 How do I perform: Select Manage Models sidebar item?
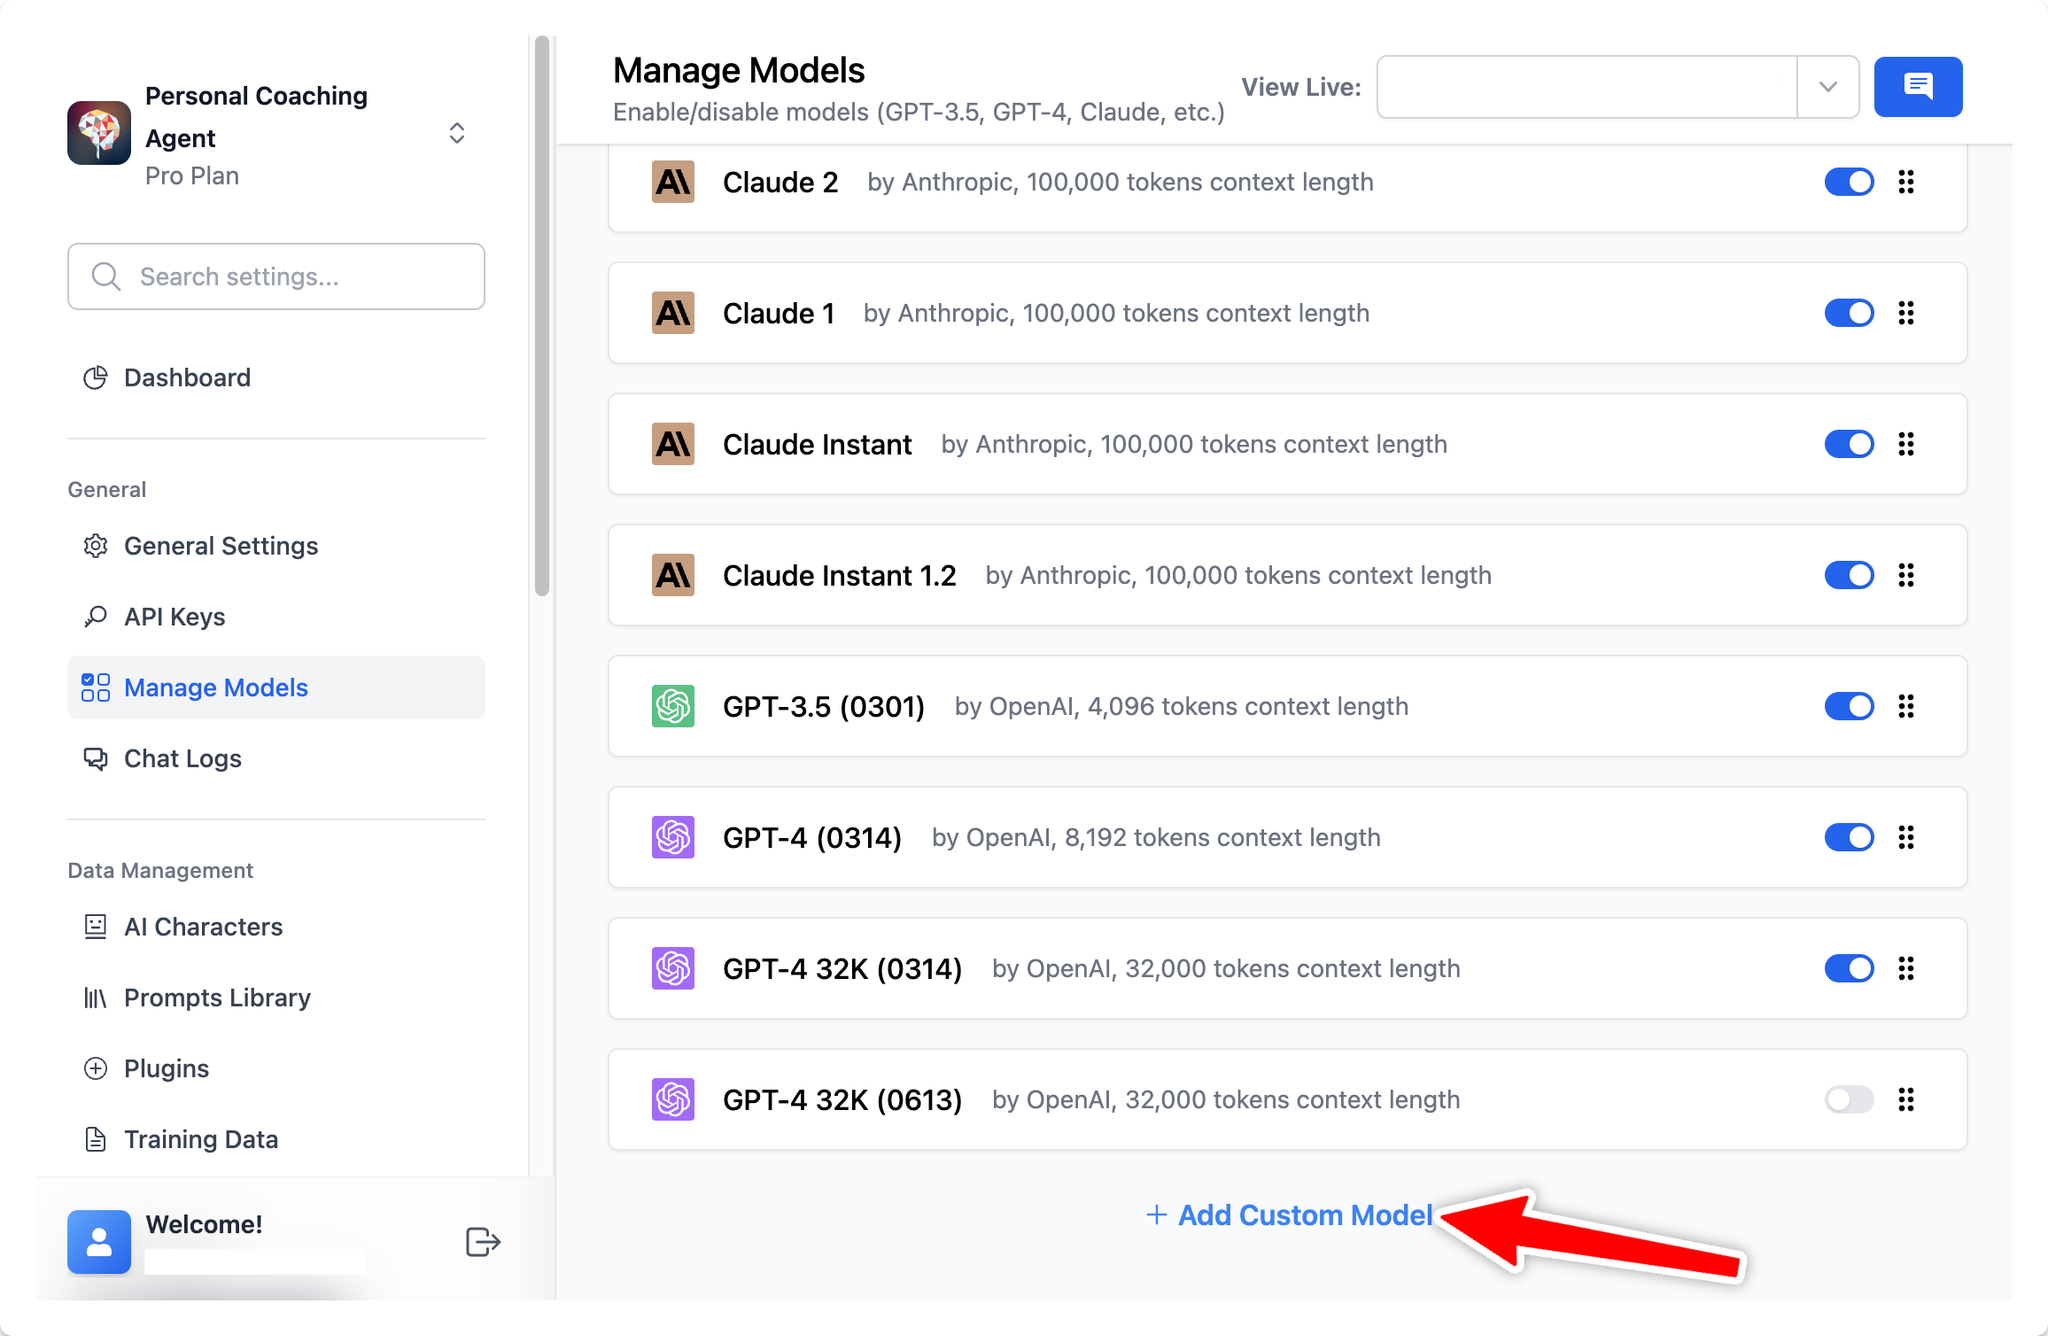click(276, 688)
